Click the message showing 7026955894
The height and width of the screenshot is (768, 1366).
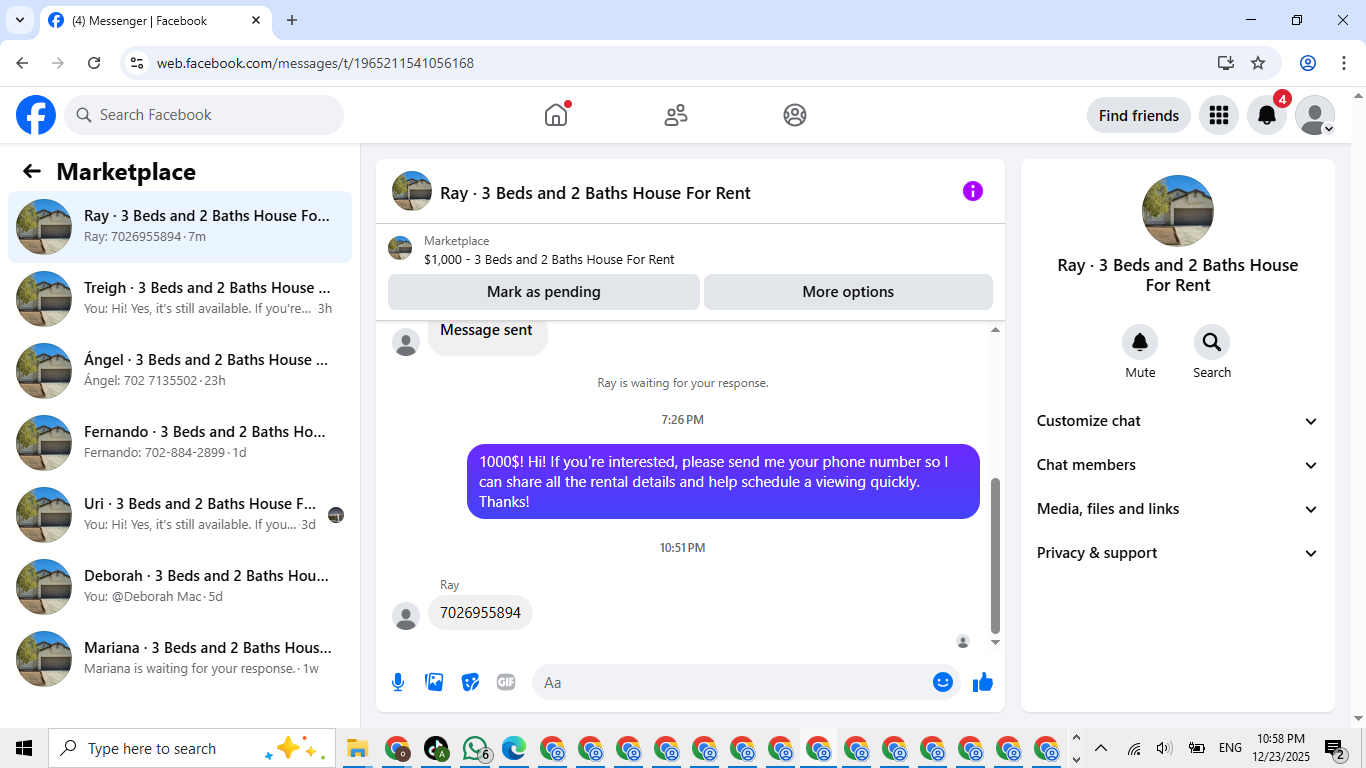click(480, 613)
